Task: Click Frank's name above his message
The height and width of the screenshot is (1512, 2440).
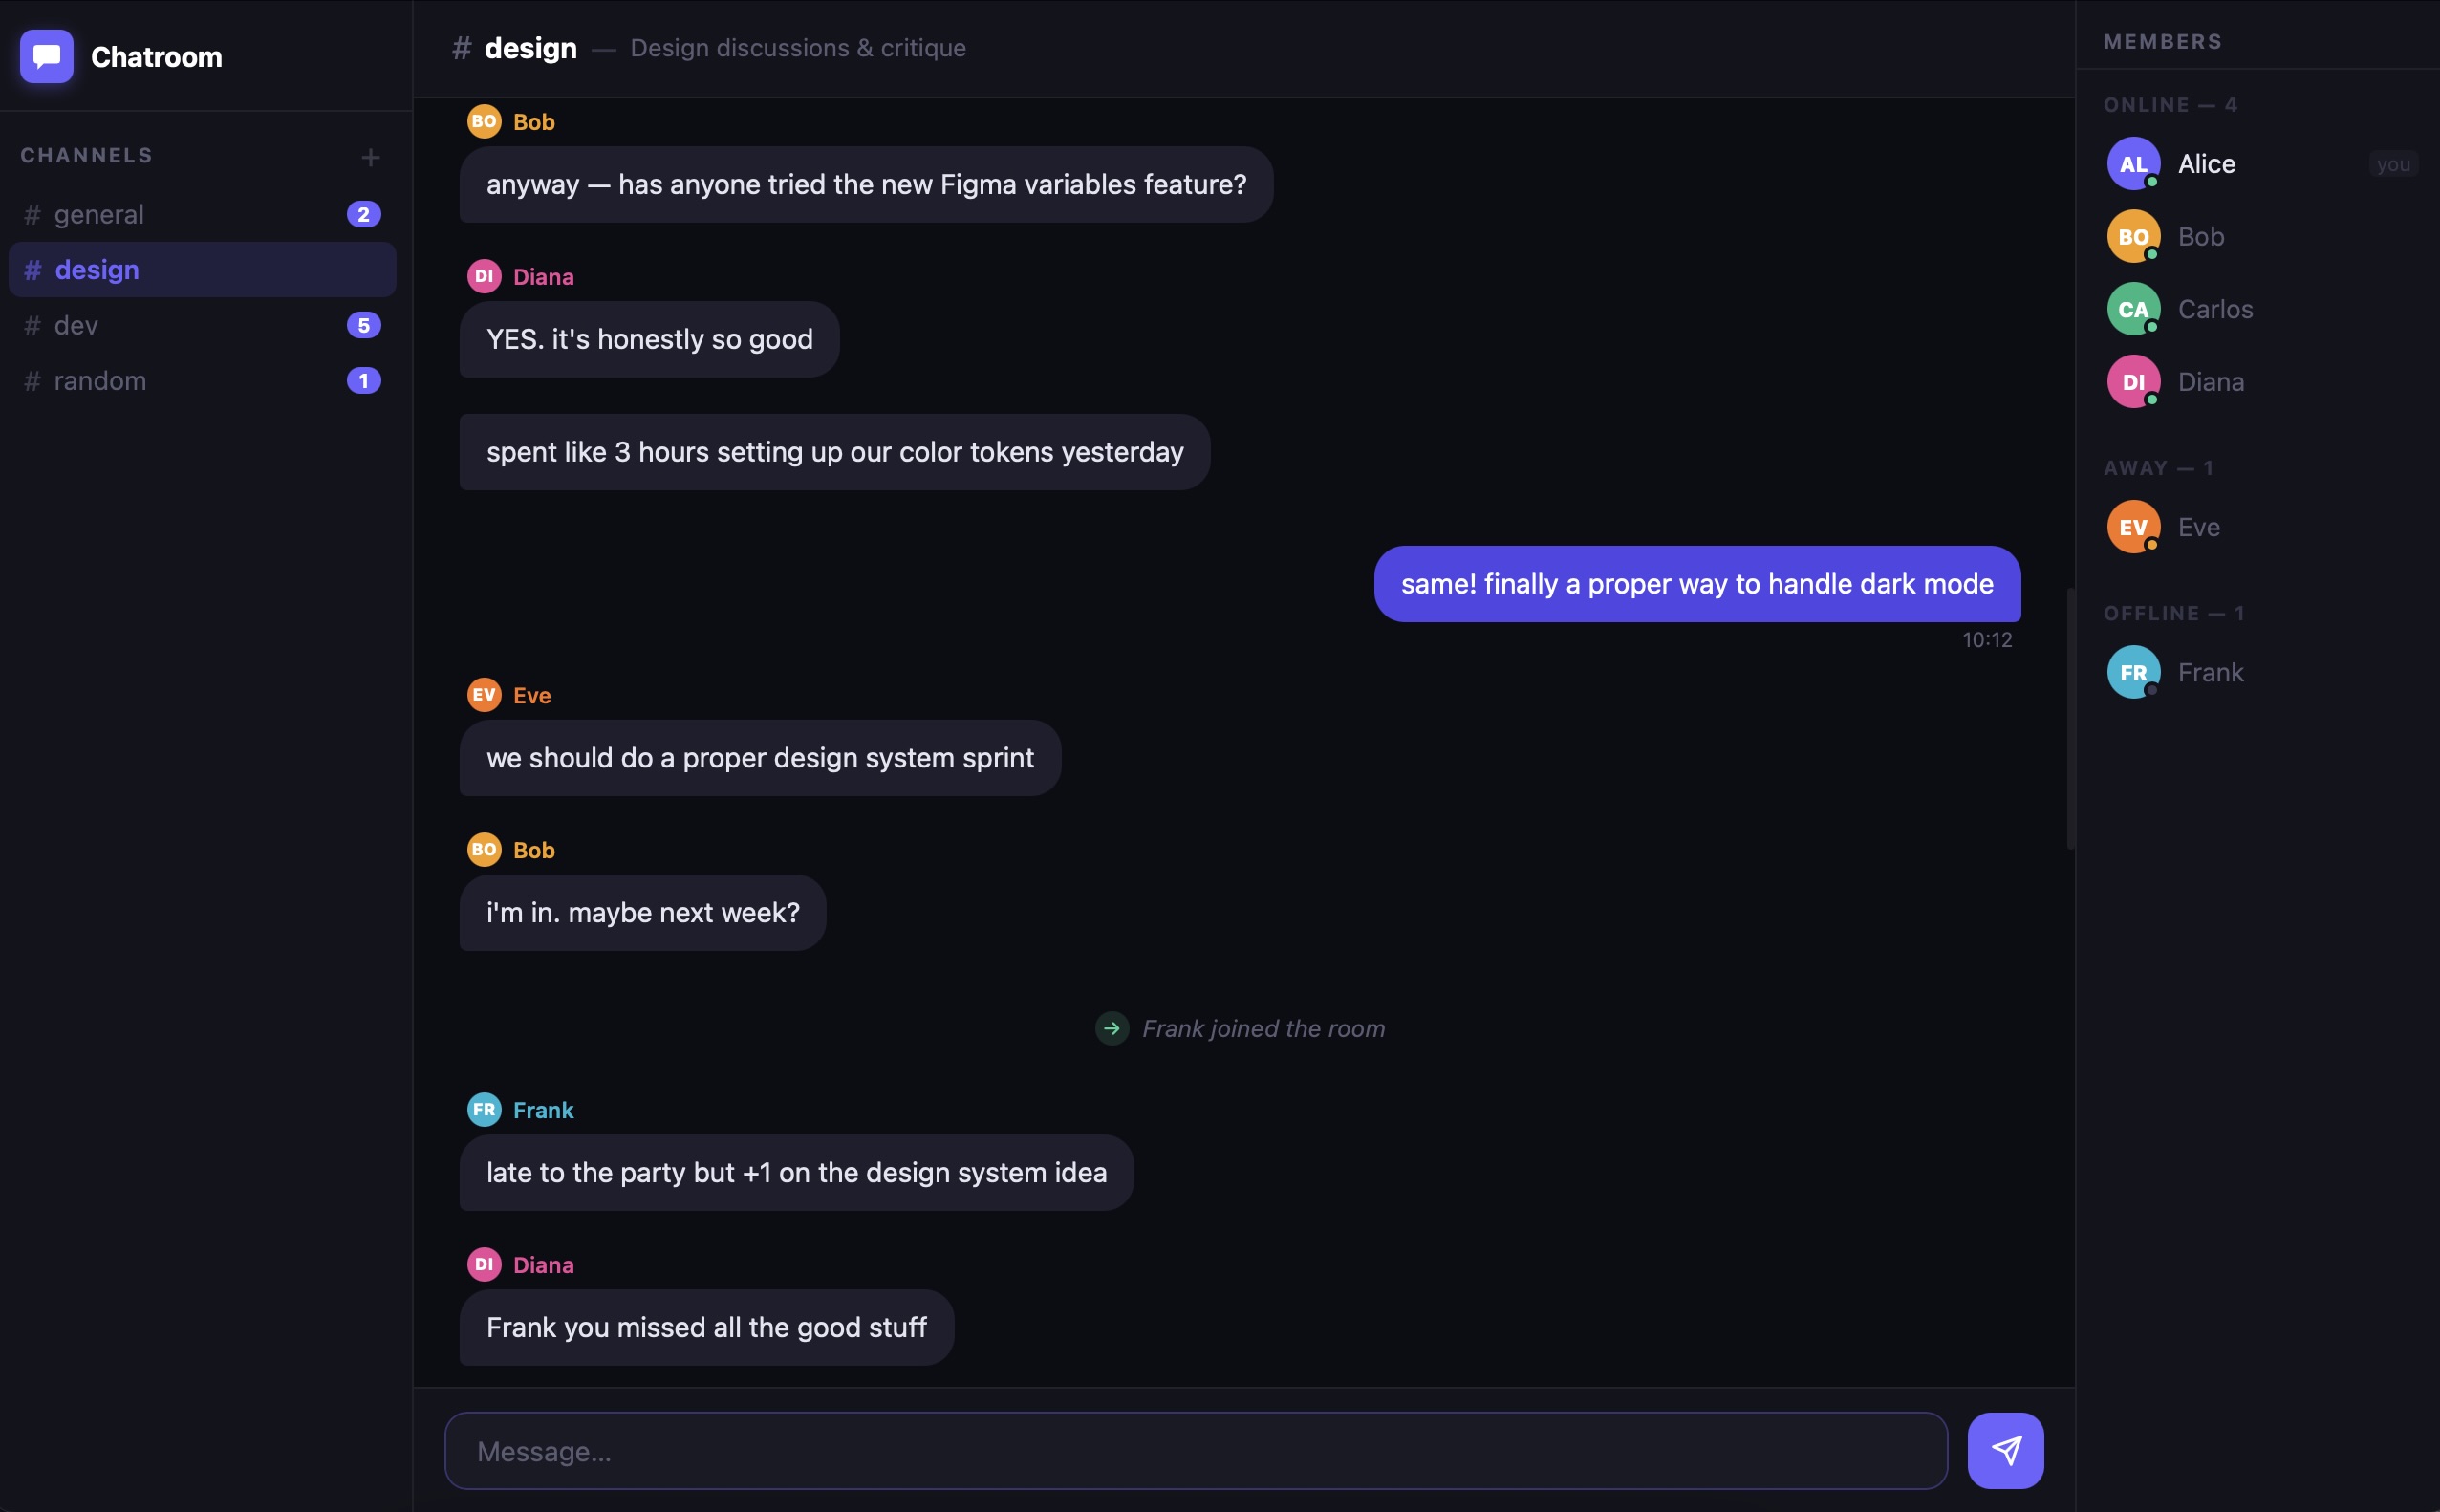Action: pos(543,1109)
